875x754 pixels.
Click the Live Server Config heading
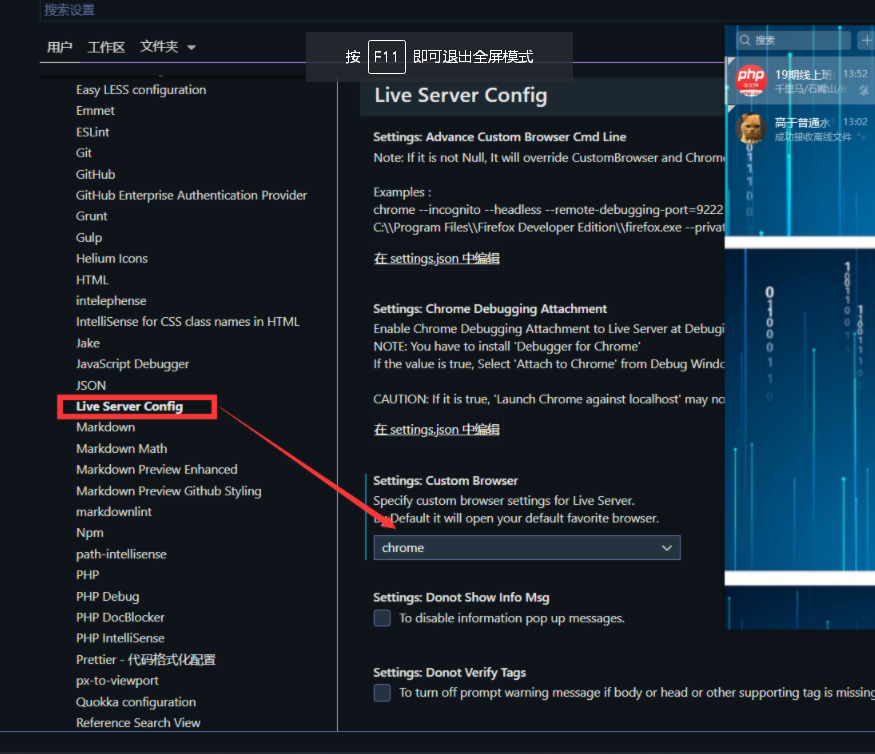461,95
